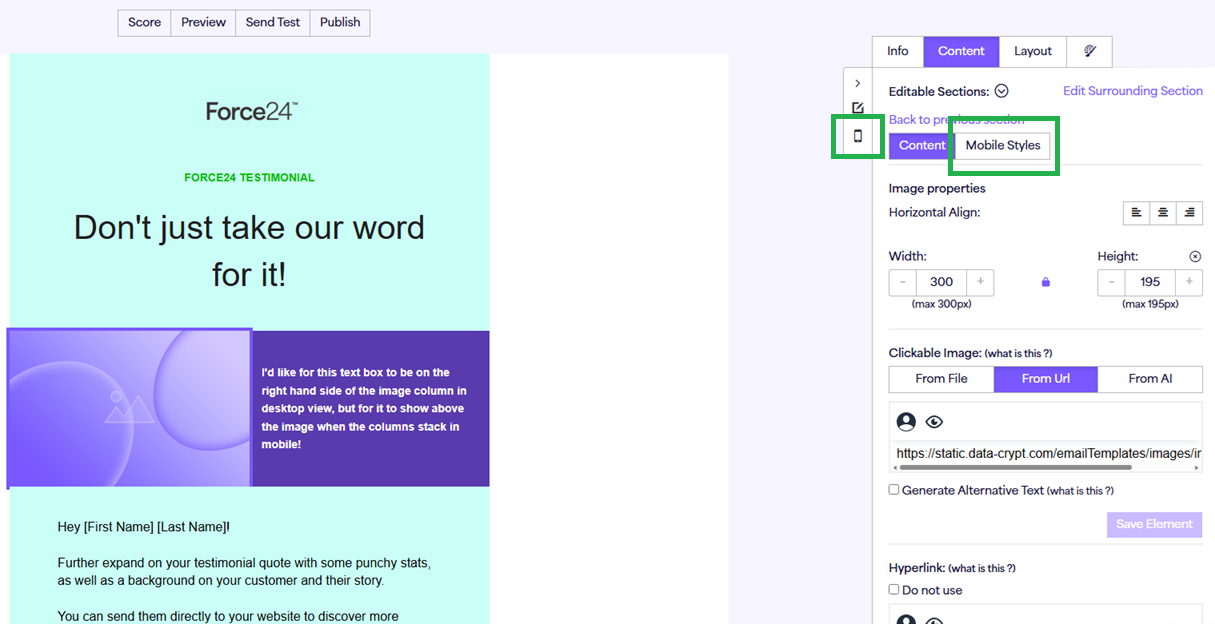Collapse the side panel with the chevron arrow
The width and height of the screenshot is (1215, 624).
pyautogui.click(x=858, y=83)
